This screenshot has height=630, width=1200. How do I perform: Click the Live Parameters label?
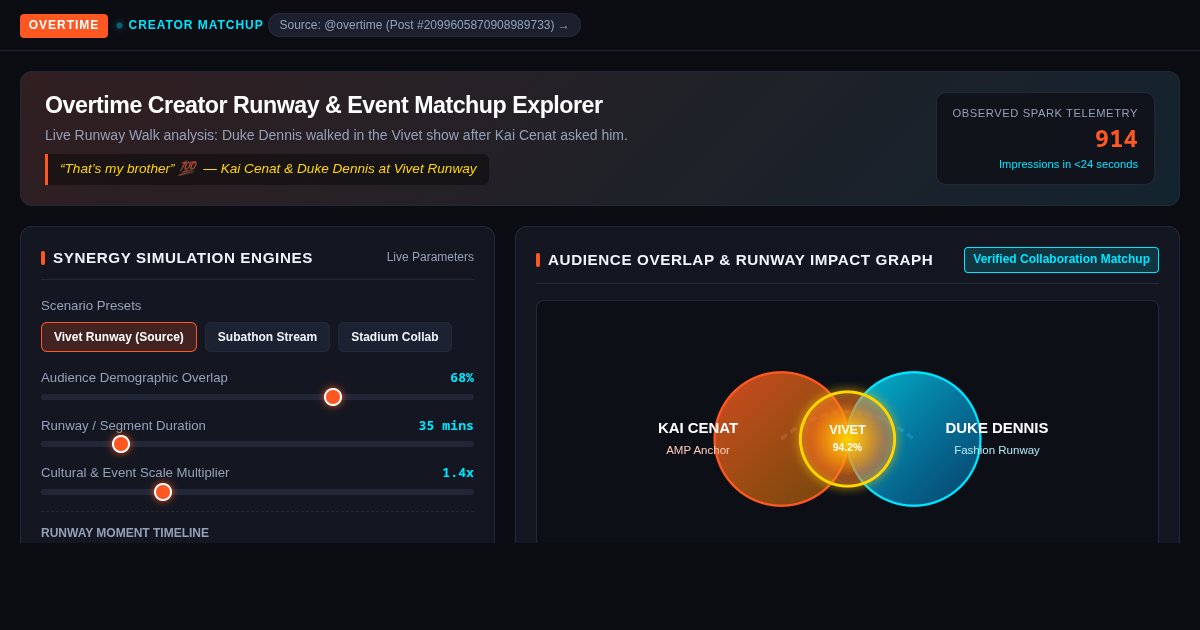[430, 257]
